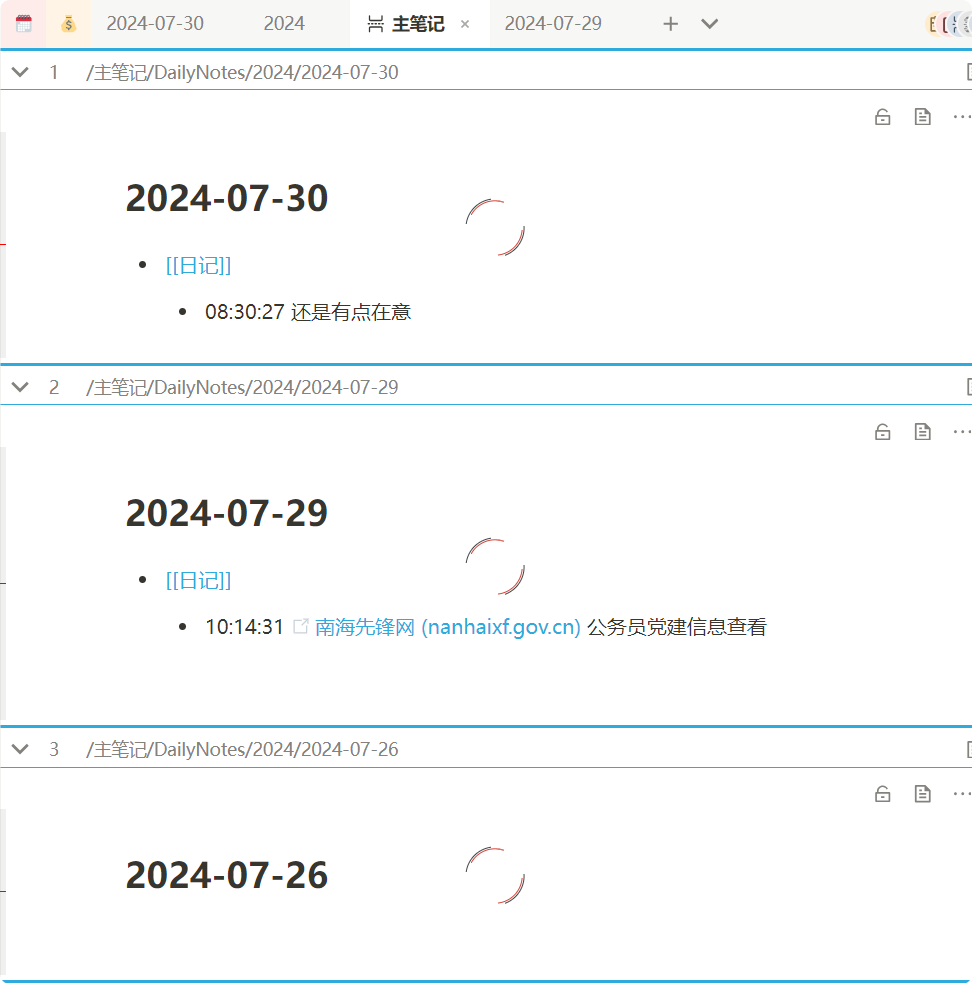Click the 2024-07-26 note title
The width and height of the screenshot is (972, 984).
point(227,875)
